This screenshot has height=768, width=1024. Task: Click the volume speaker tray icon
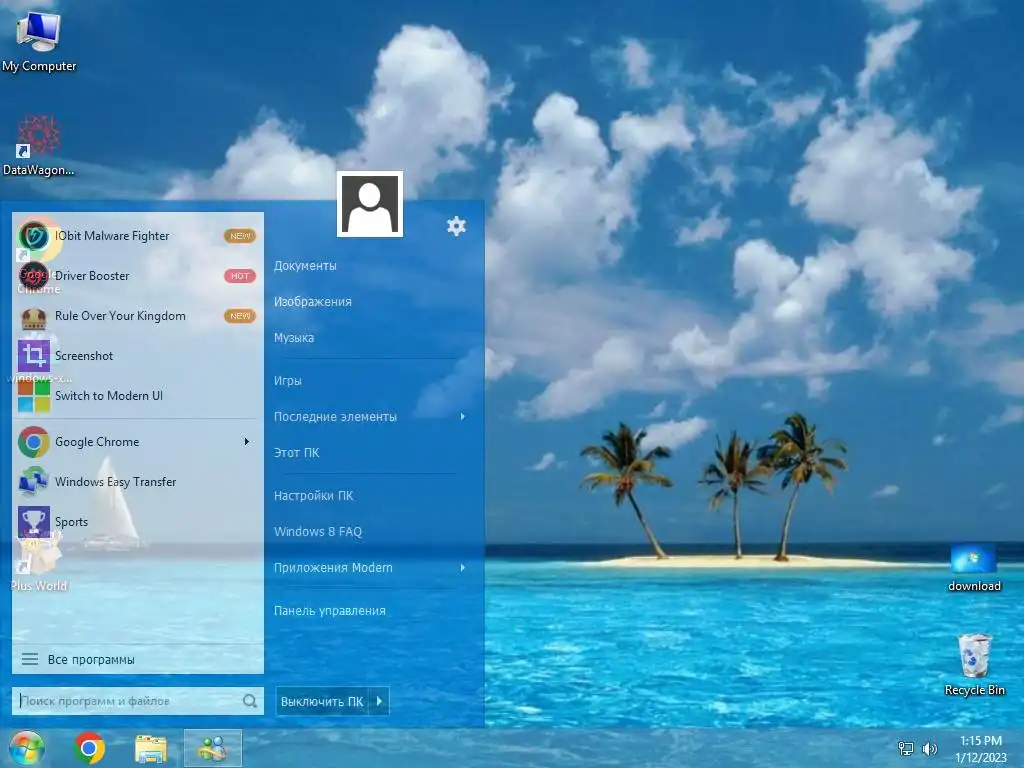tap(929, 748)
